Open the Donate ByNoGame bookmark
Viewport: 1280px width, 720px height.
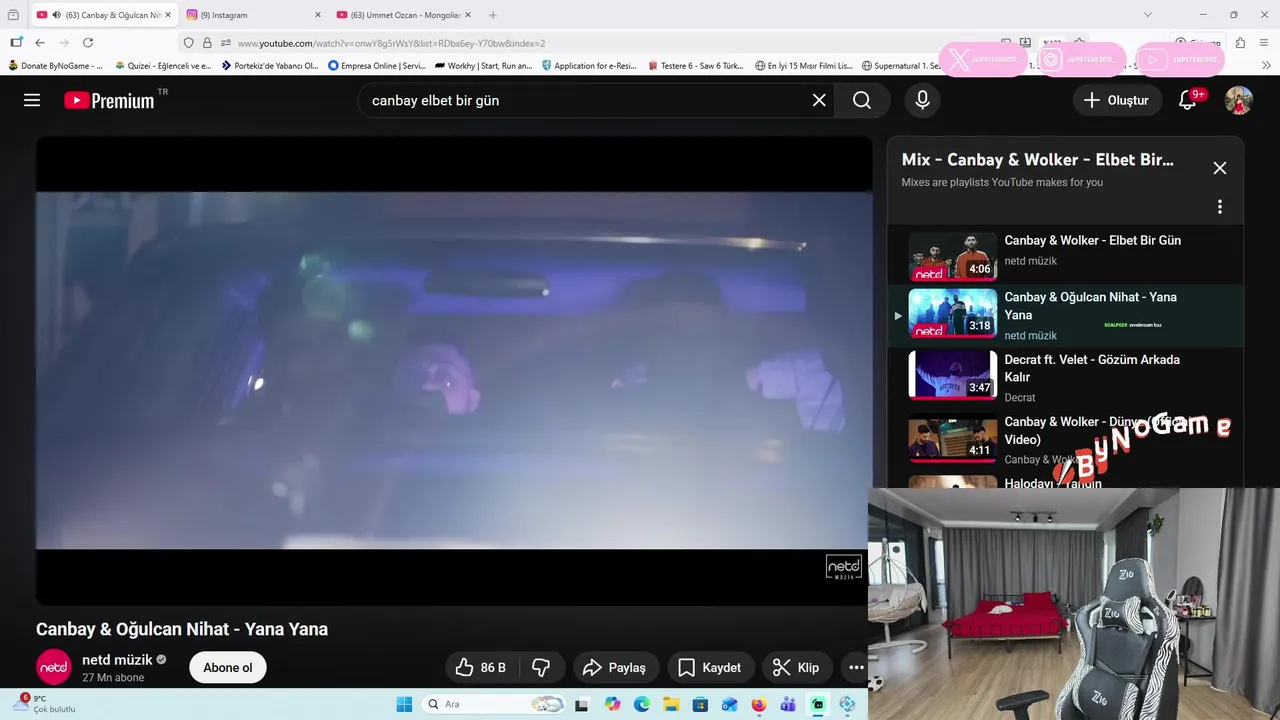point(55,66)
